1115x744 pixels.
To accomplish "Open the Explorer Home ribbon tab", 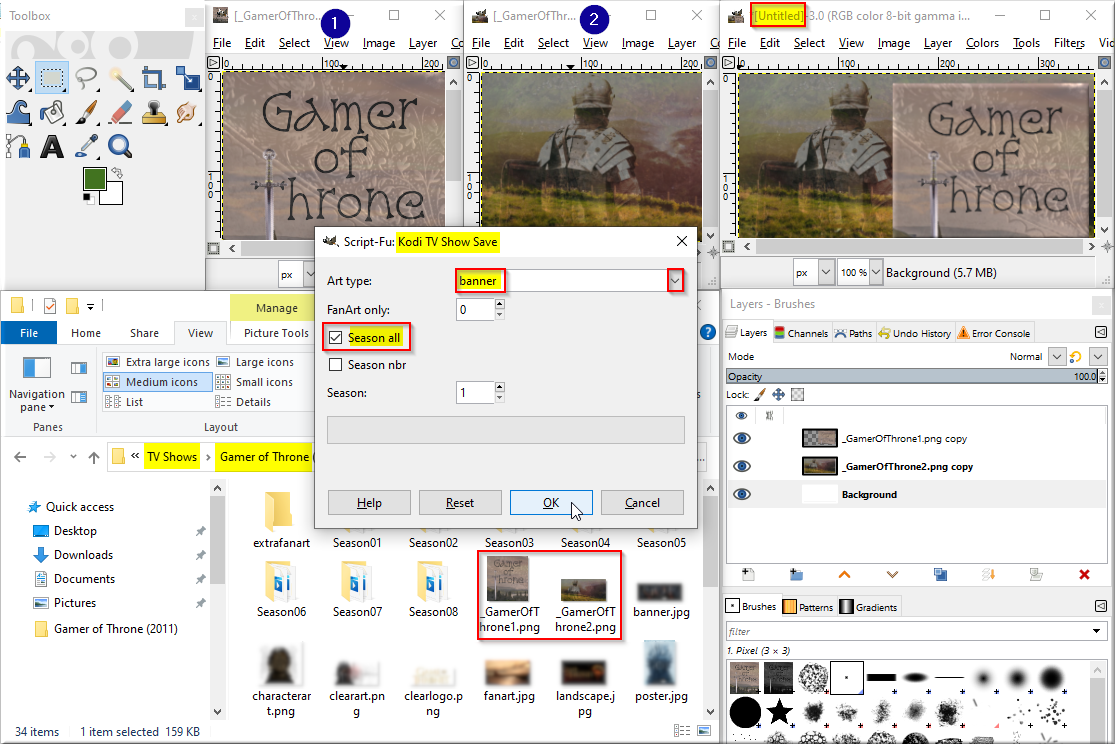I will point(86,333).
